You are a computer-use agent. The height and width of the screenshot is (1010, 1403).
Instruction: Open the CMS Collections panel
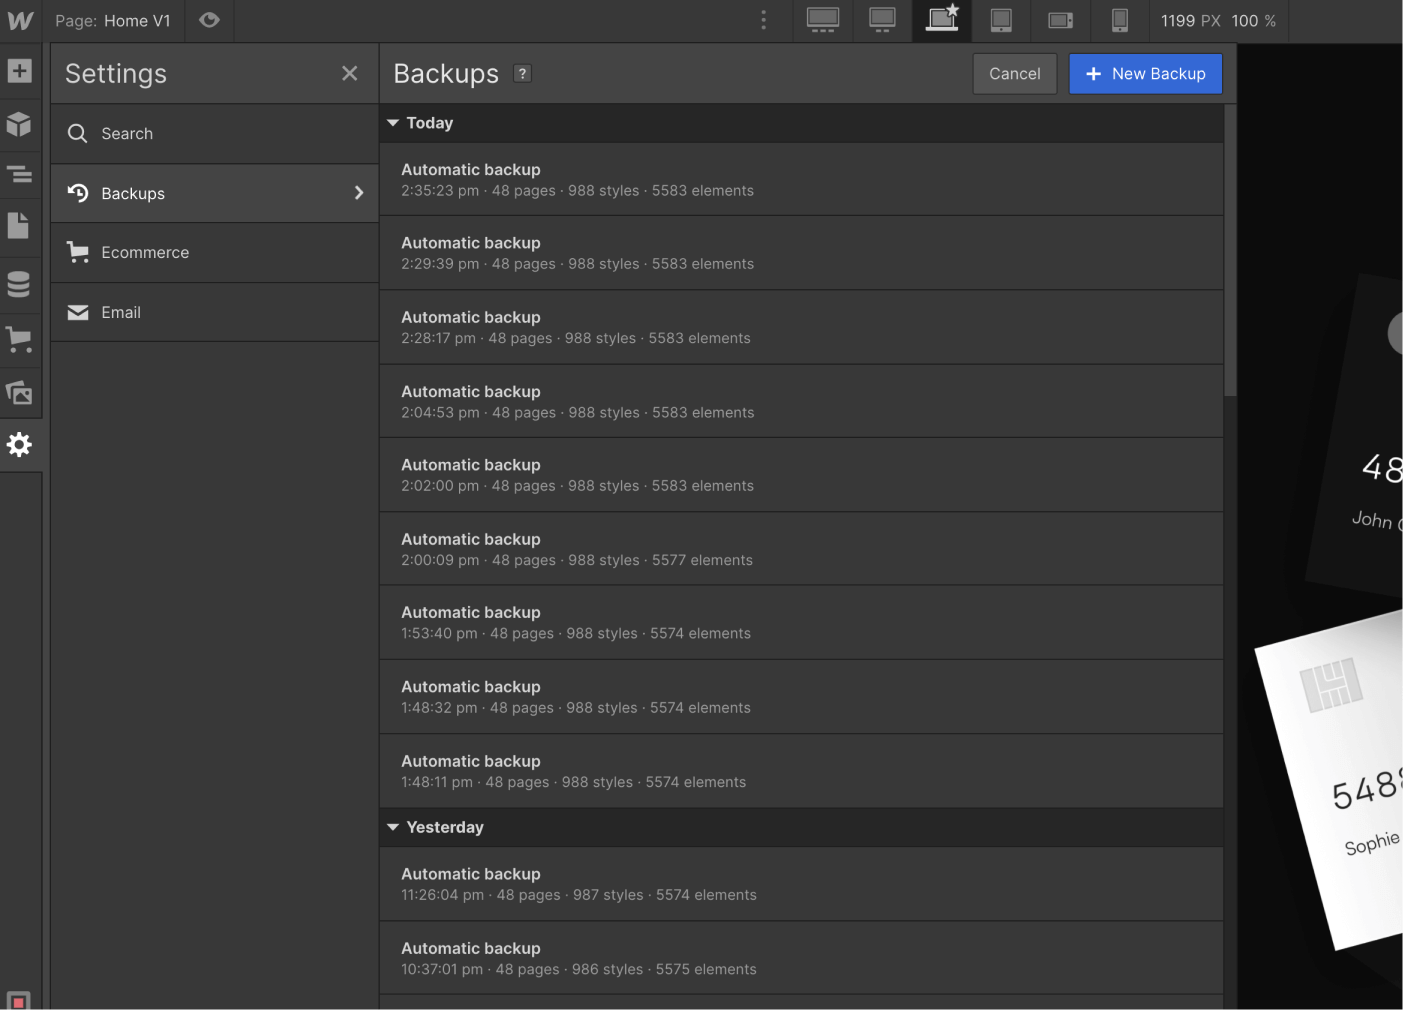point(20,284)
